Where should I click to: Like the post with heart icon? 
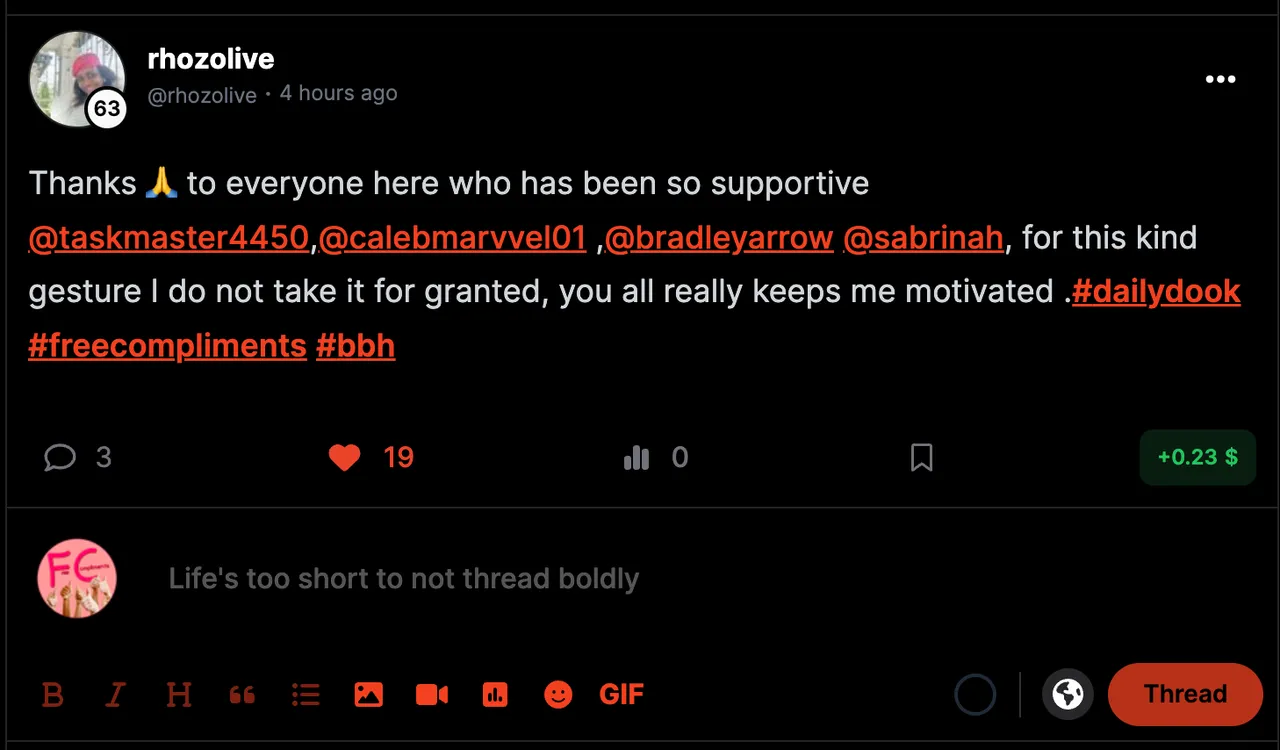[344, 458]
